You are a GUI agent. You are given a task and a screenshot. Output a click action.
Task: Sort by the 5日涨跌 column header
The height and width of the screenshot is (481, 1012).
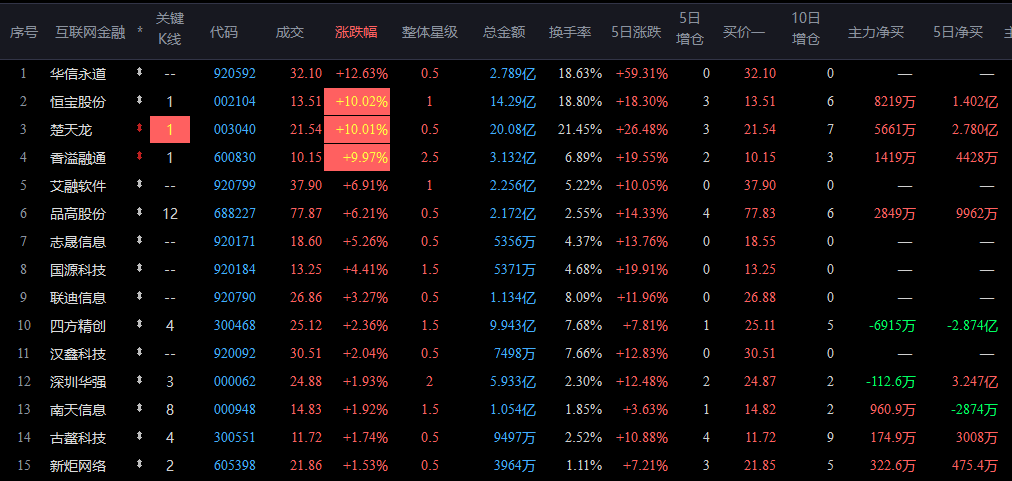coord(636,32)
